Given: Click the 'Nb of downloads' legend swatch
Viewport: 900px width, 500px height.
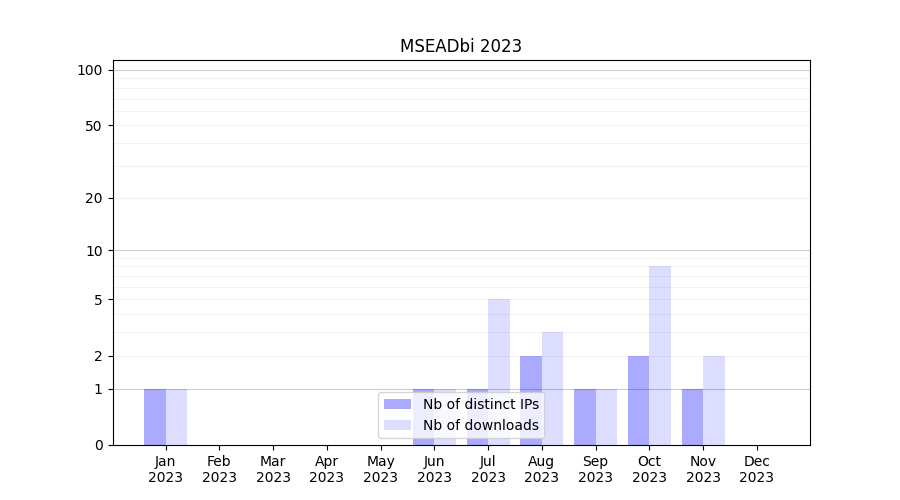Looking at the screenshot, I should click(397, 425).
